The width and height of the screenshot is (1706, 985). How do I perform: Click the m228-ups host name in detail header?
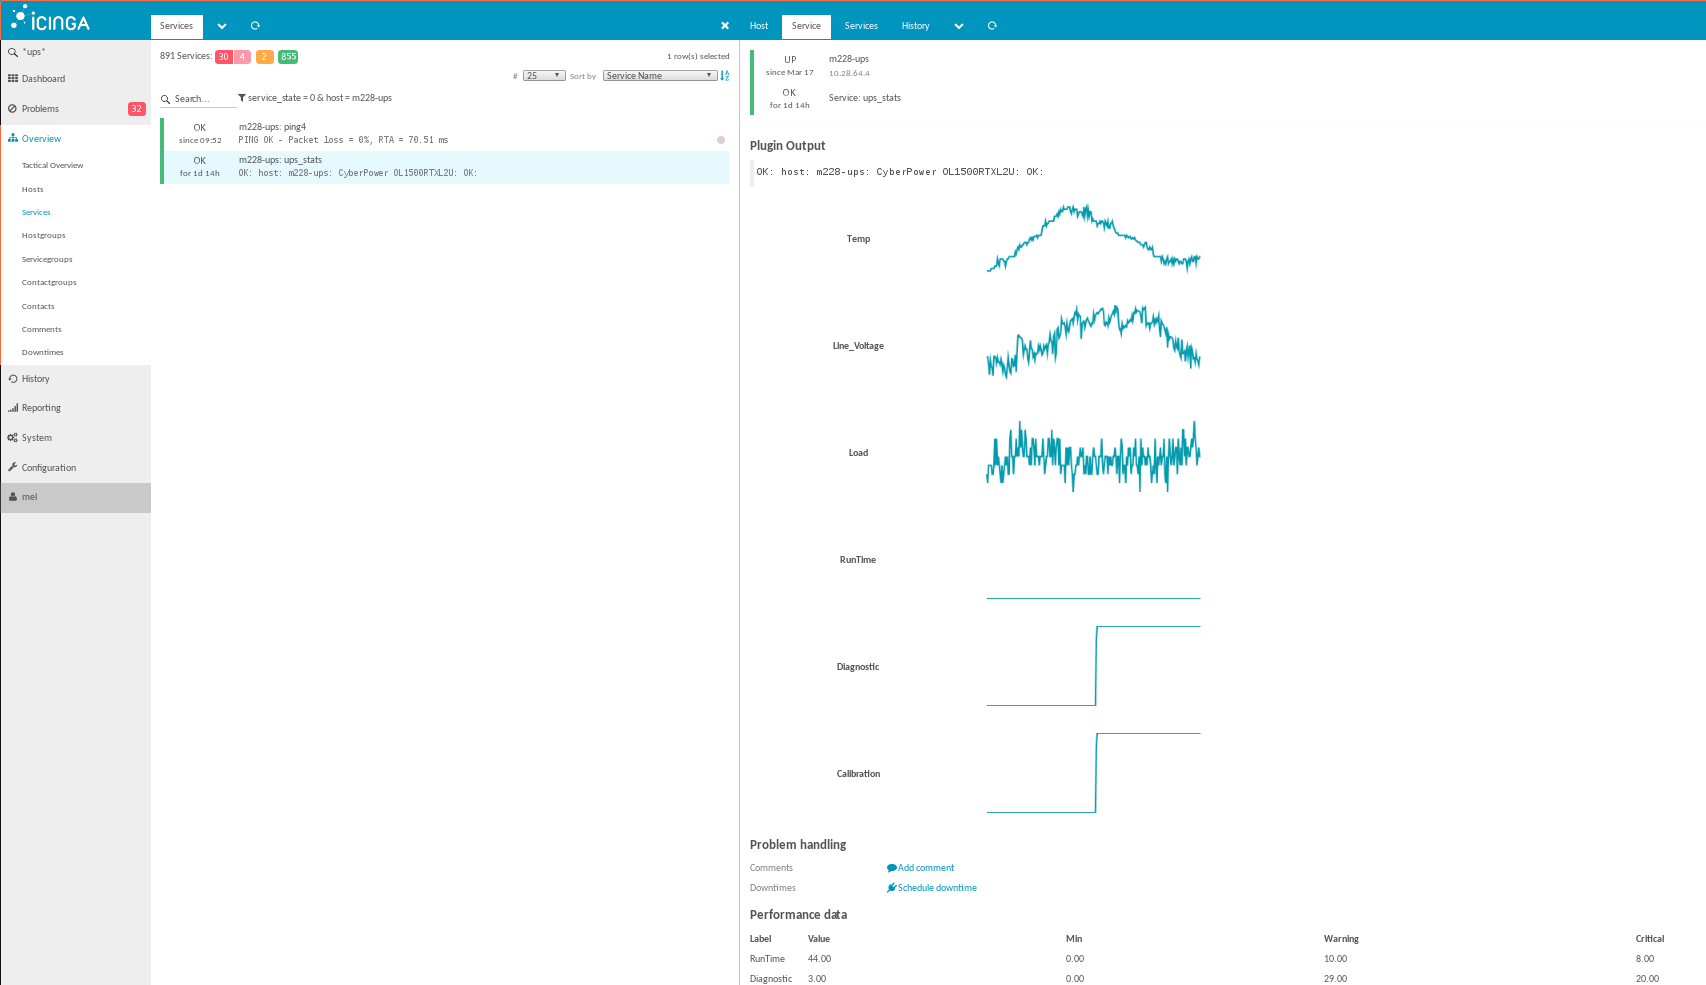(x=849, y=59)
